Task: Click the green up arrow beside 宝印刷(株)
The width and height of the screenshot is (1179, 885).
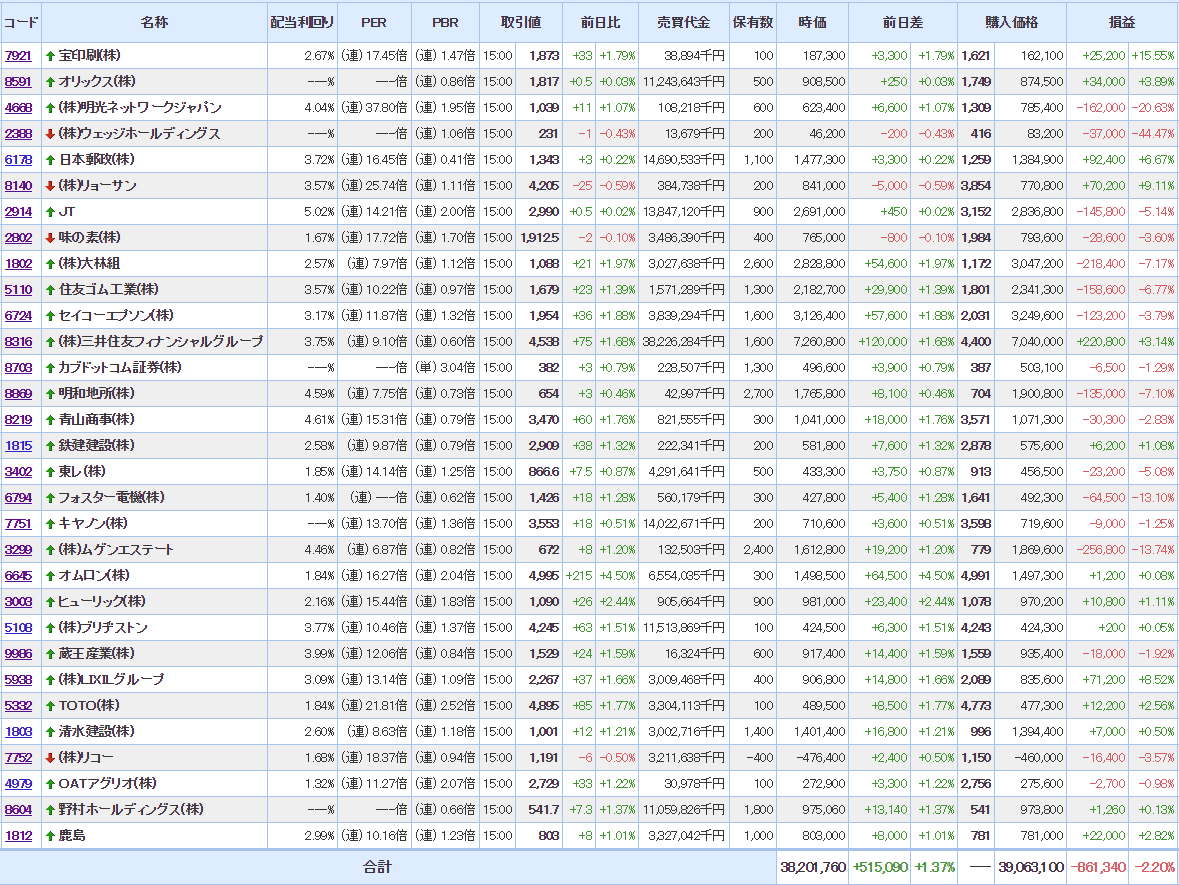Action: point(50,55)
